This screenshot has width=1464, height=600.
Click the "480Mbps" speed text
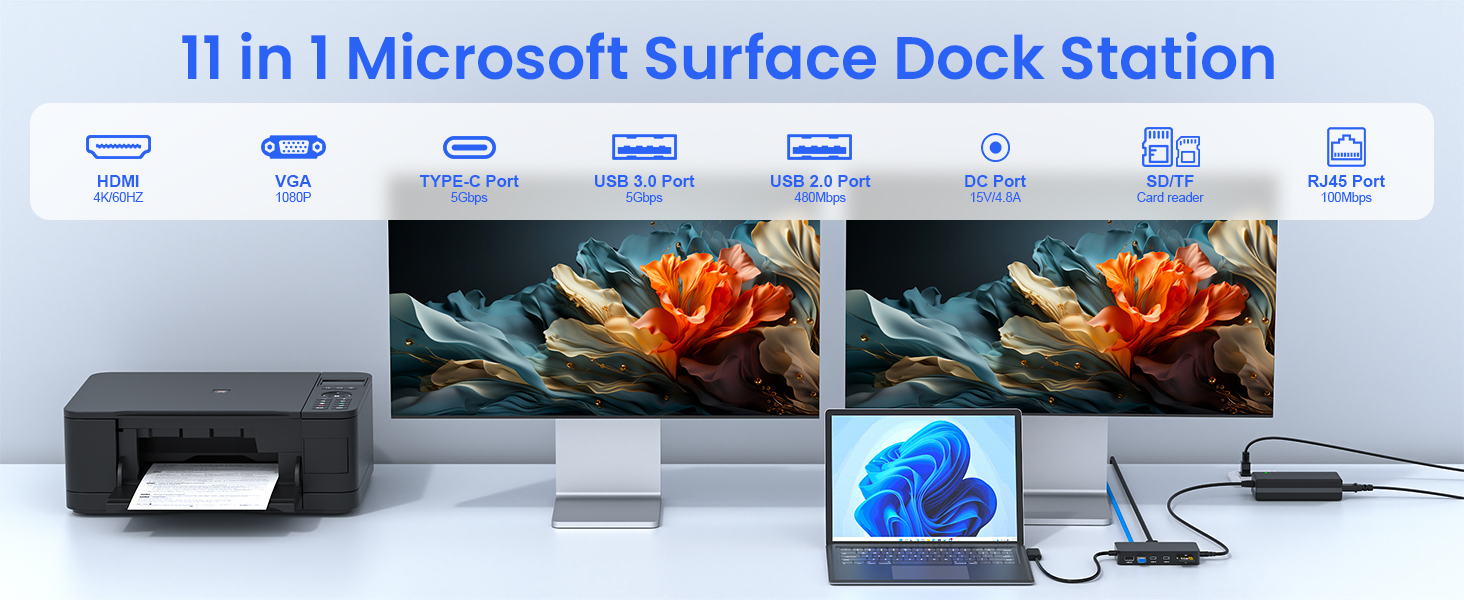tap(820, 198)
